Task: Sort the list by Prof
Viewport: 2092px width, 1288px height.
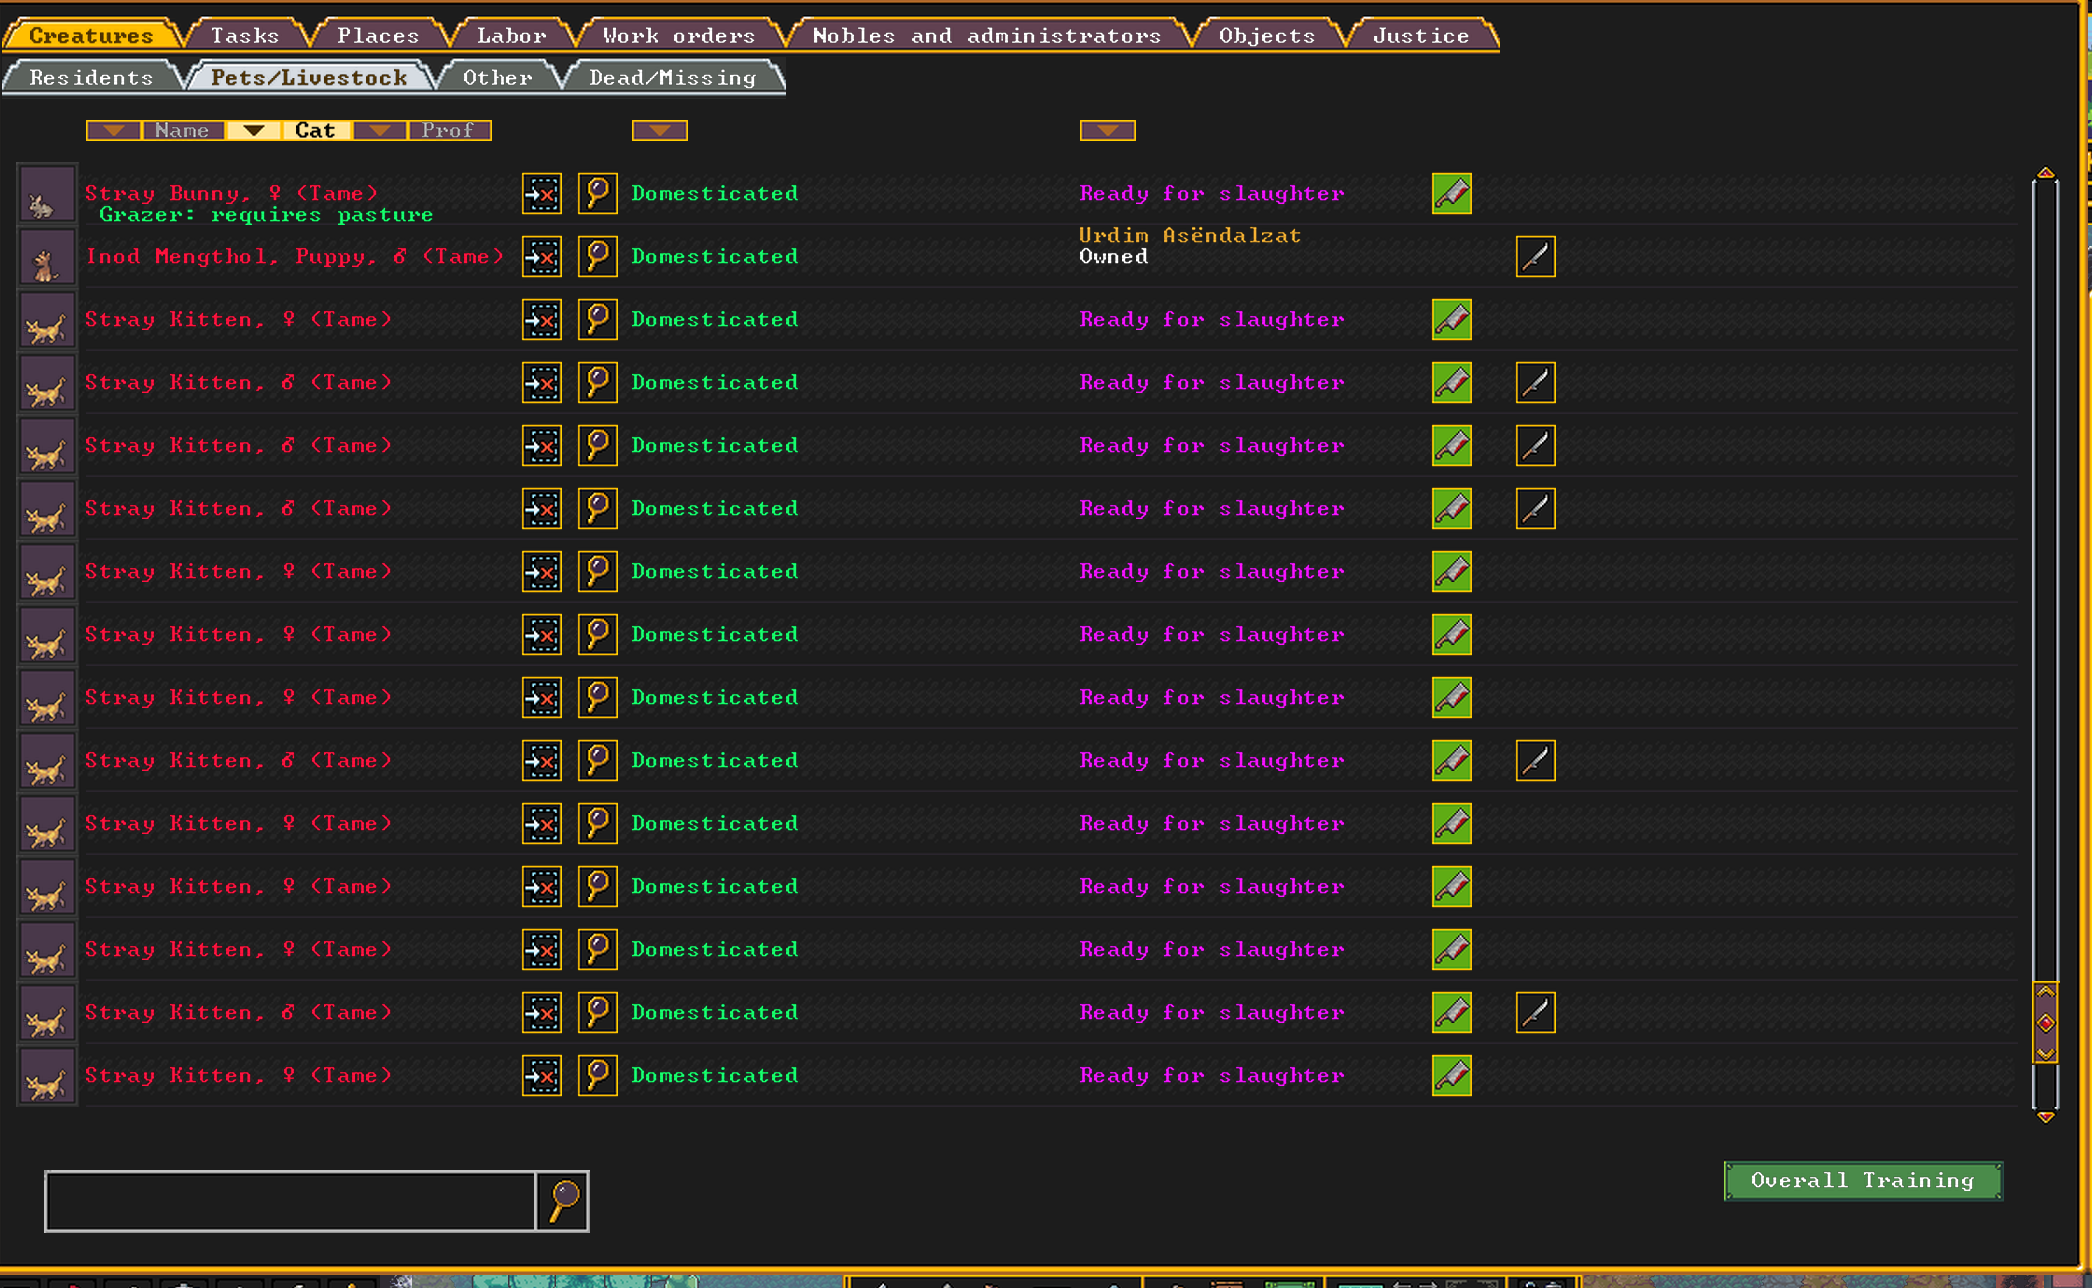Action: coord(448,131)
